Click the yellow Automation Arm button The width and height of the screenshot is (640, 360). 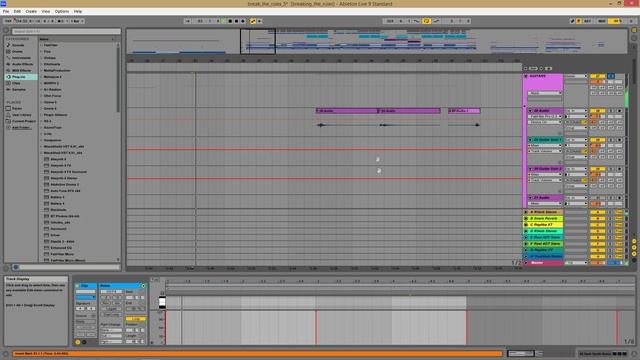pos(253,21)
